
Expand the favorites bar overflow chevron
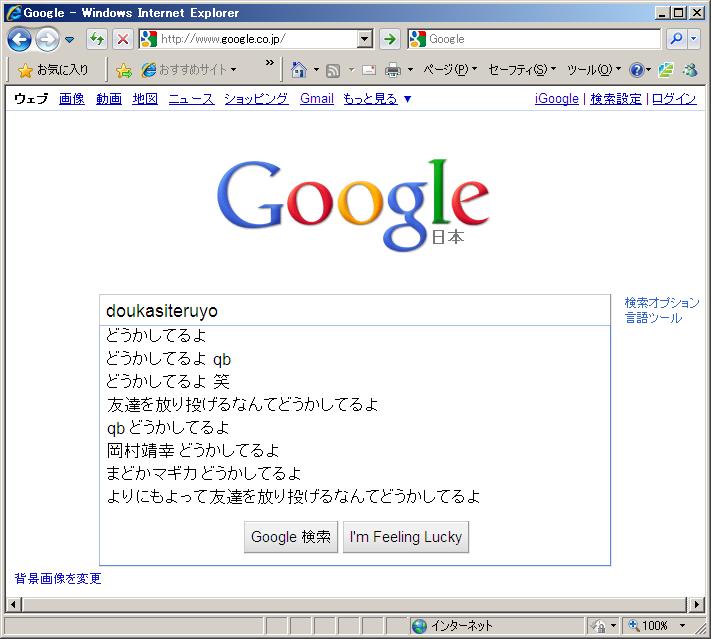(x=270, y=63)
